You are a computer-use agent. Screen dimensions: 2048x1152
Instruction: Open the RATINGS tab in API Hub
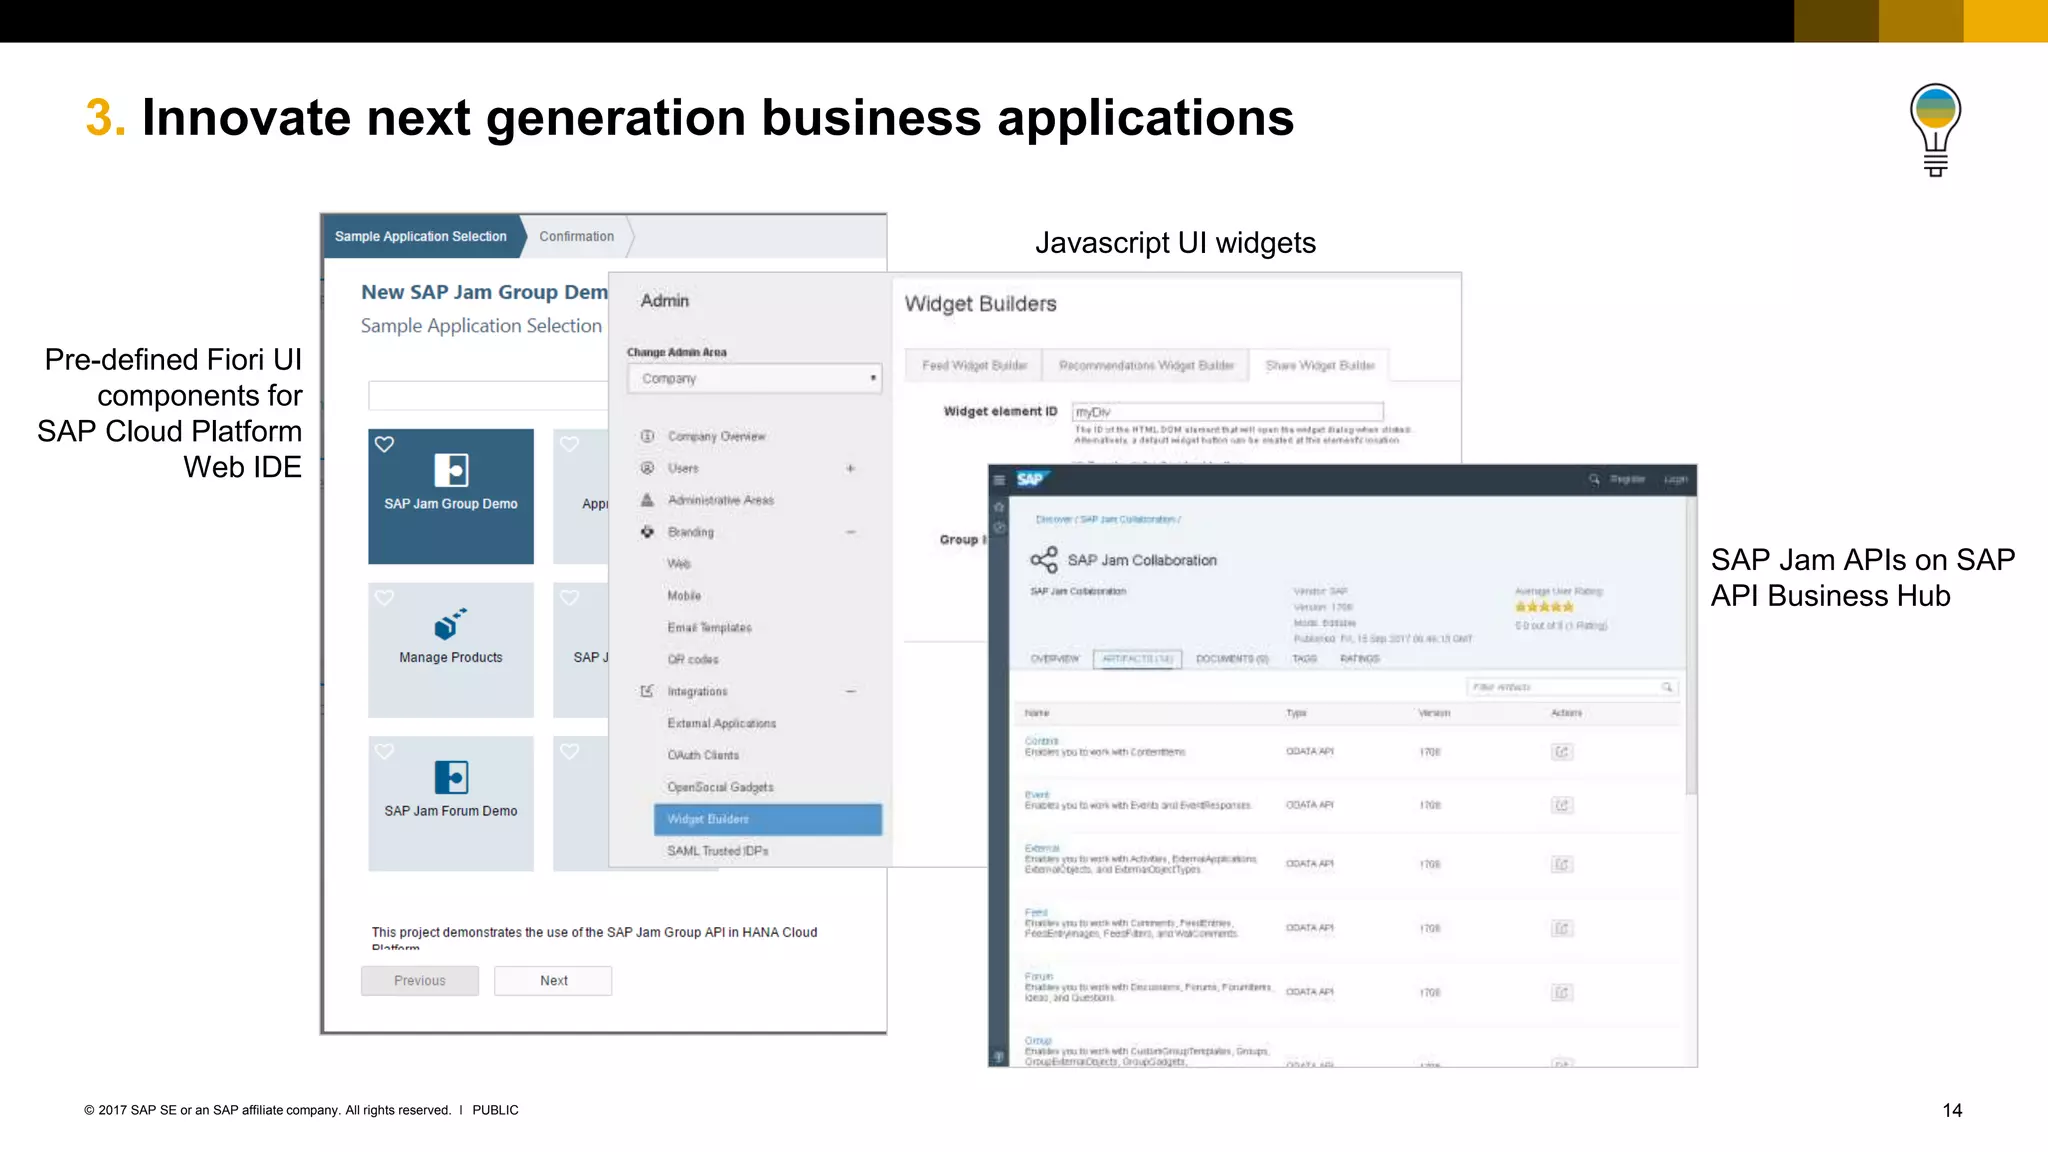[1360, 659]
